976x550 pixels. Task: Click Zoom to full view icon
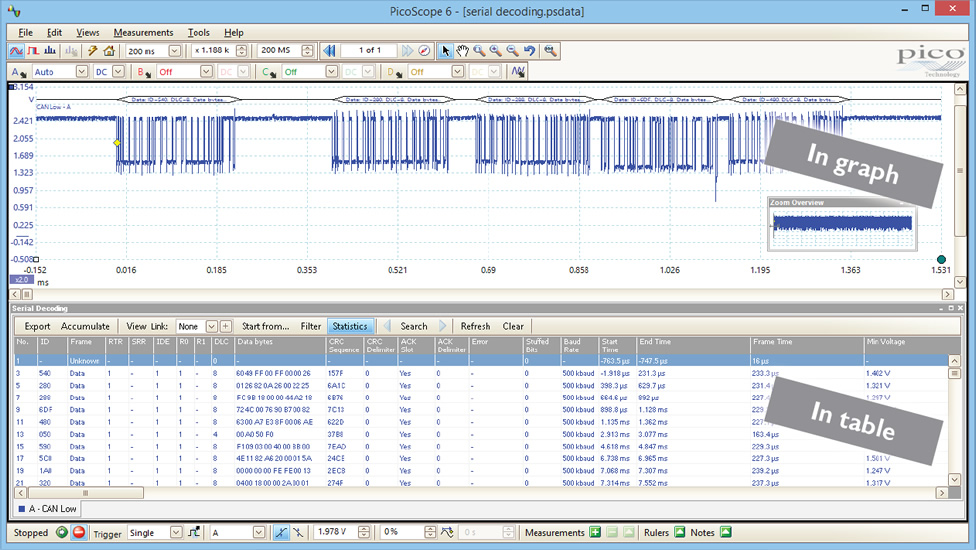click(x=550, y=50)
